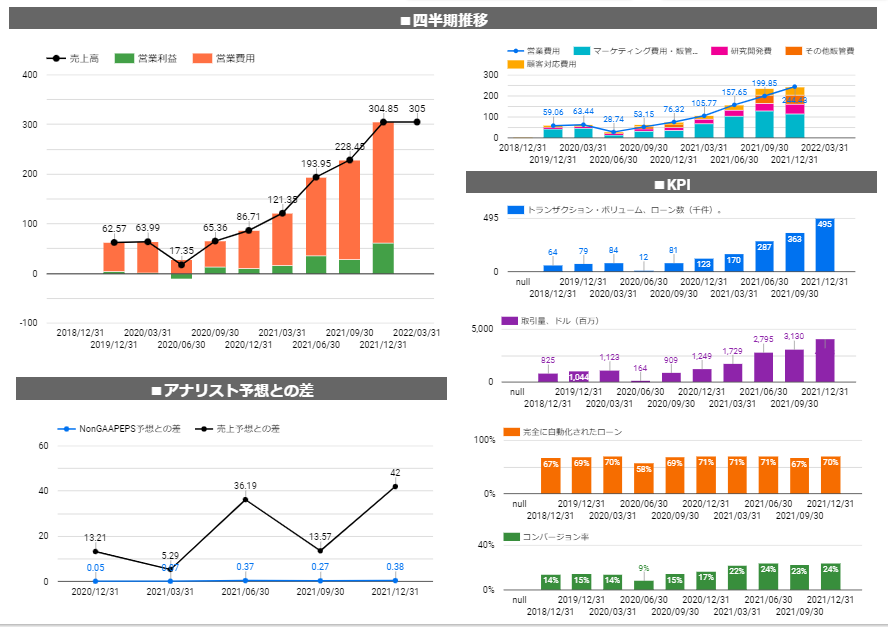Click the orange bar labeled 58%
This screenshot has height=627, width=888.
(643, 478)
